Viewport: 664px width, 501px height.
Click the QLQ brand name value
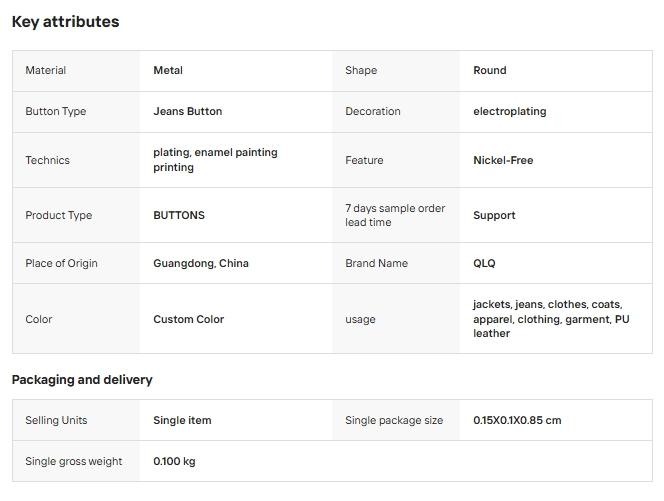484,263
